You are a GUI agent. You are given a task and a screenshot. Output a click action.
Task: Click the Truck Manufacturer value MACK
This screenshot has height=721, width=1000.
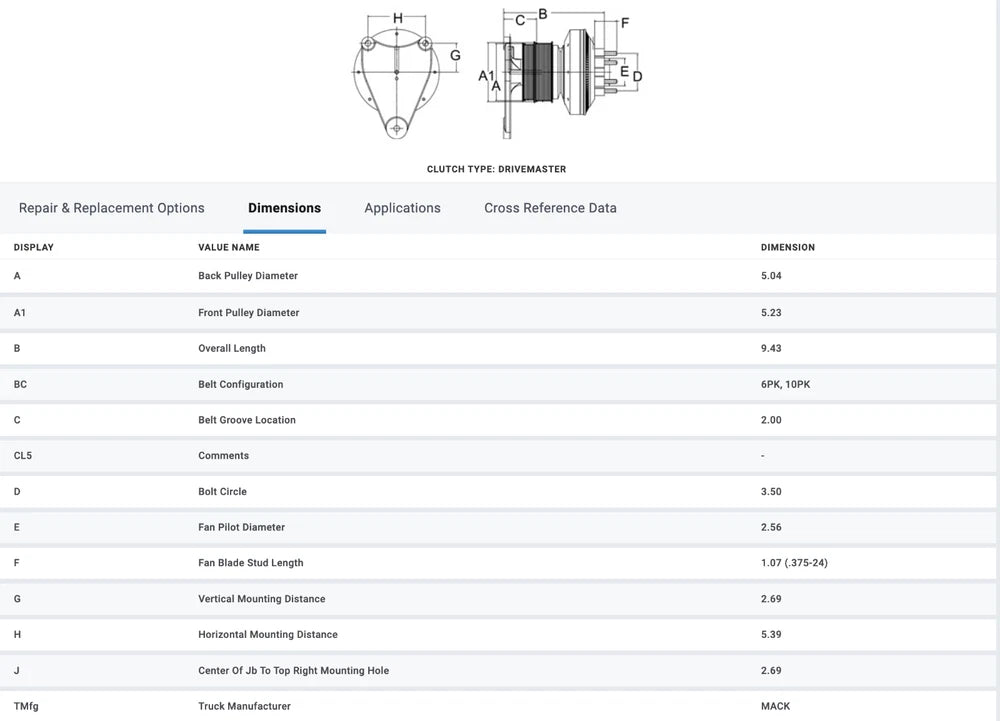pyautogui.click(x=775, y=706)
